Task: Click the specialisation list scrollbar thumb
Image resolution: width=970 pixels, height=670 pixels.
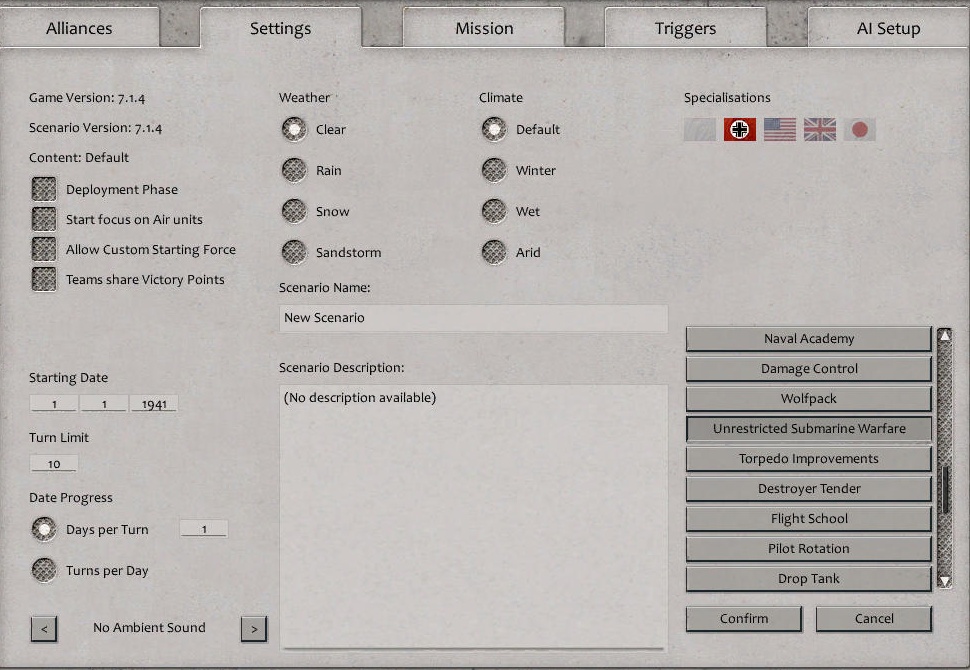Action: [945, 489]
